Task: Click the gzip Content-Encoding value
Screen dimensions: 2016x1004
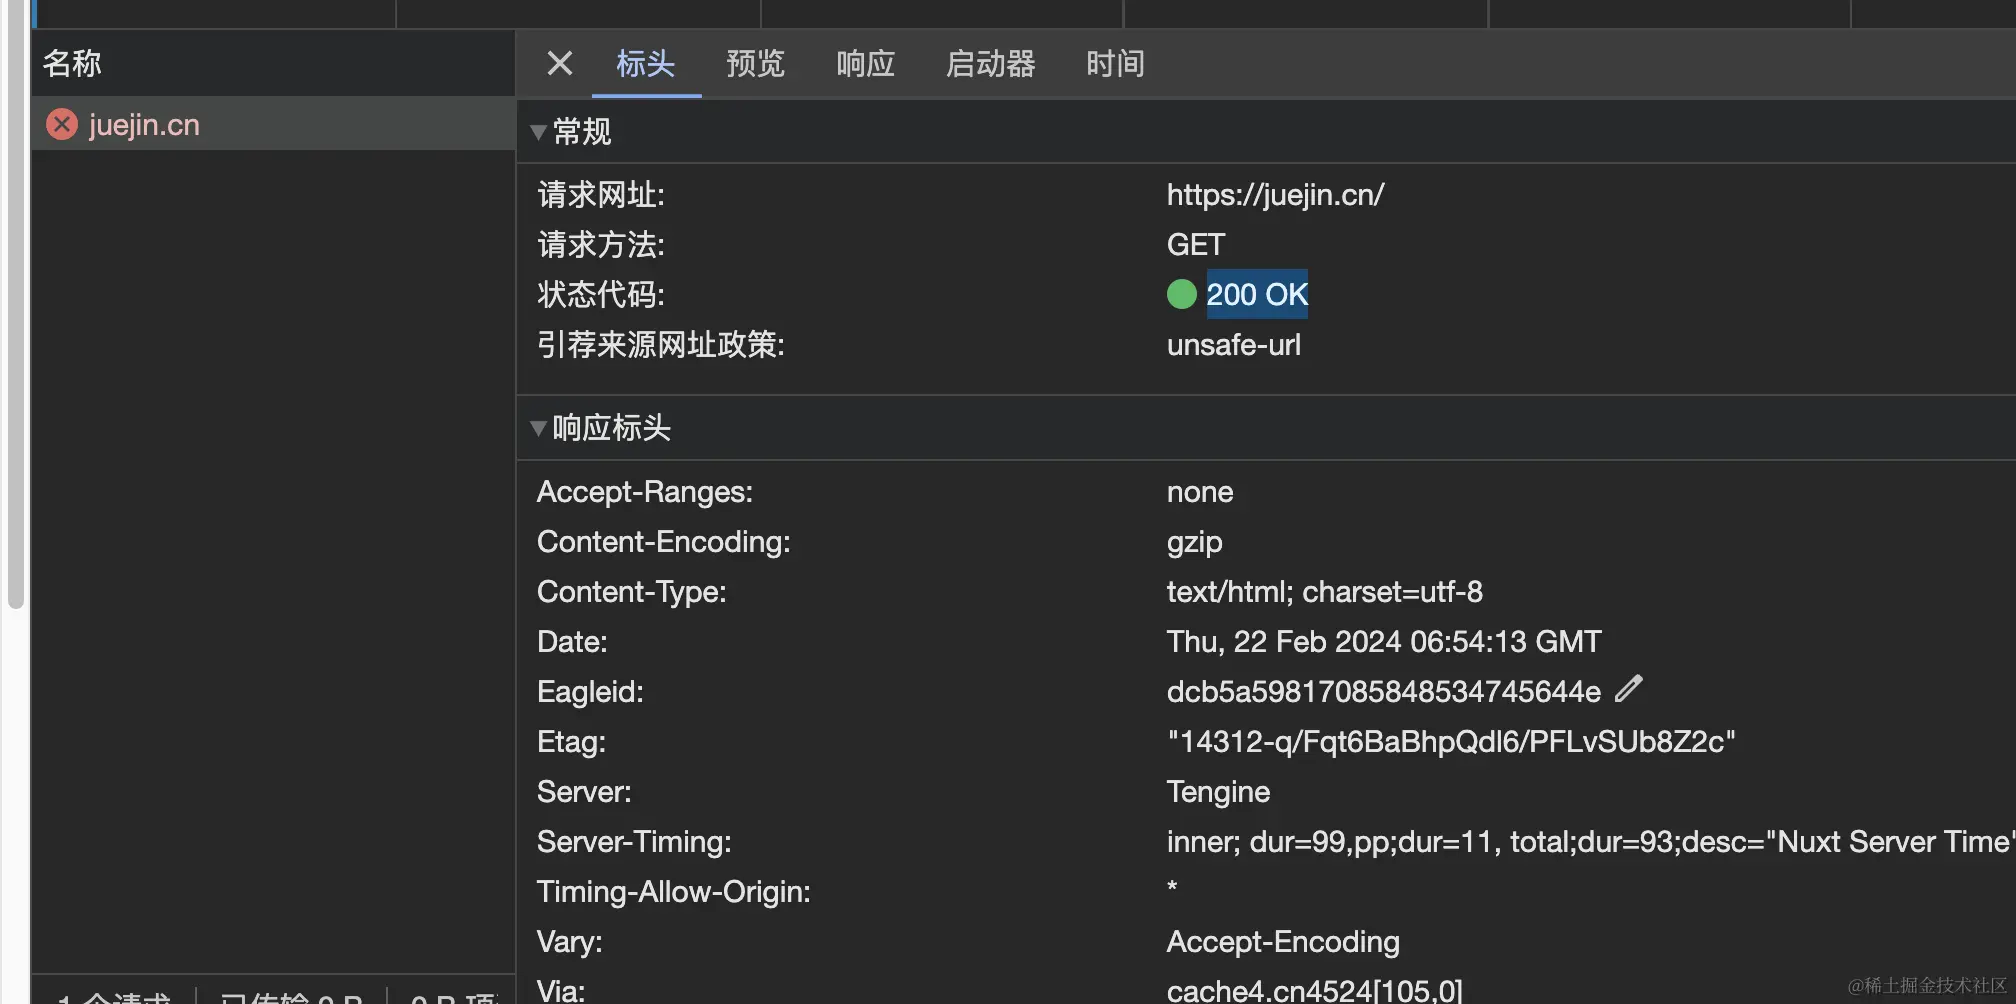Action: tap(1195, 542)
